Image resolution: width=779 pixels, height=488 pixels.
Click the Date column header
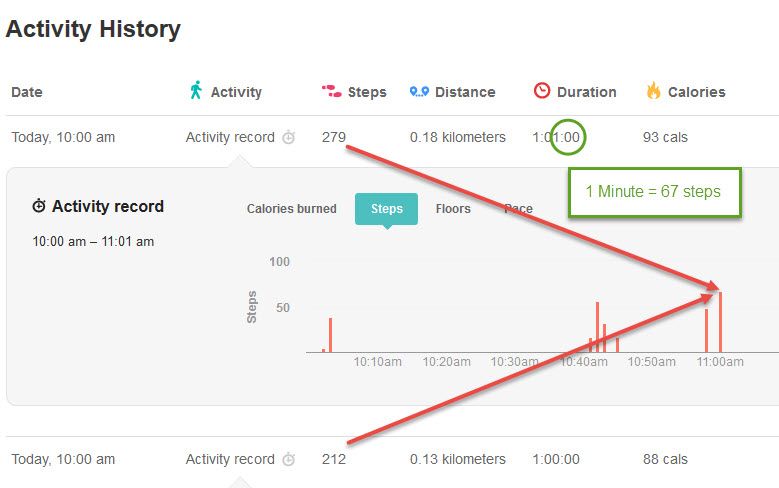[27, 92]
